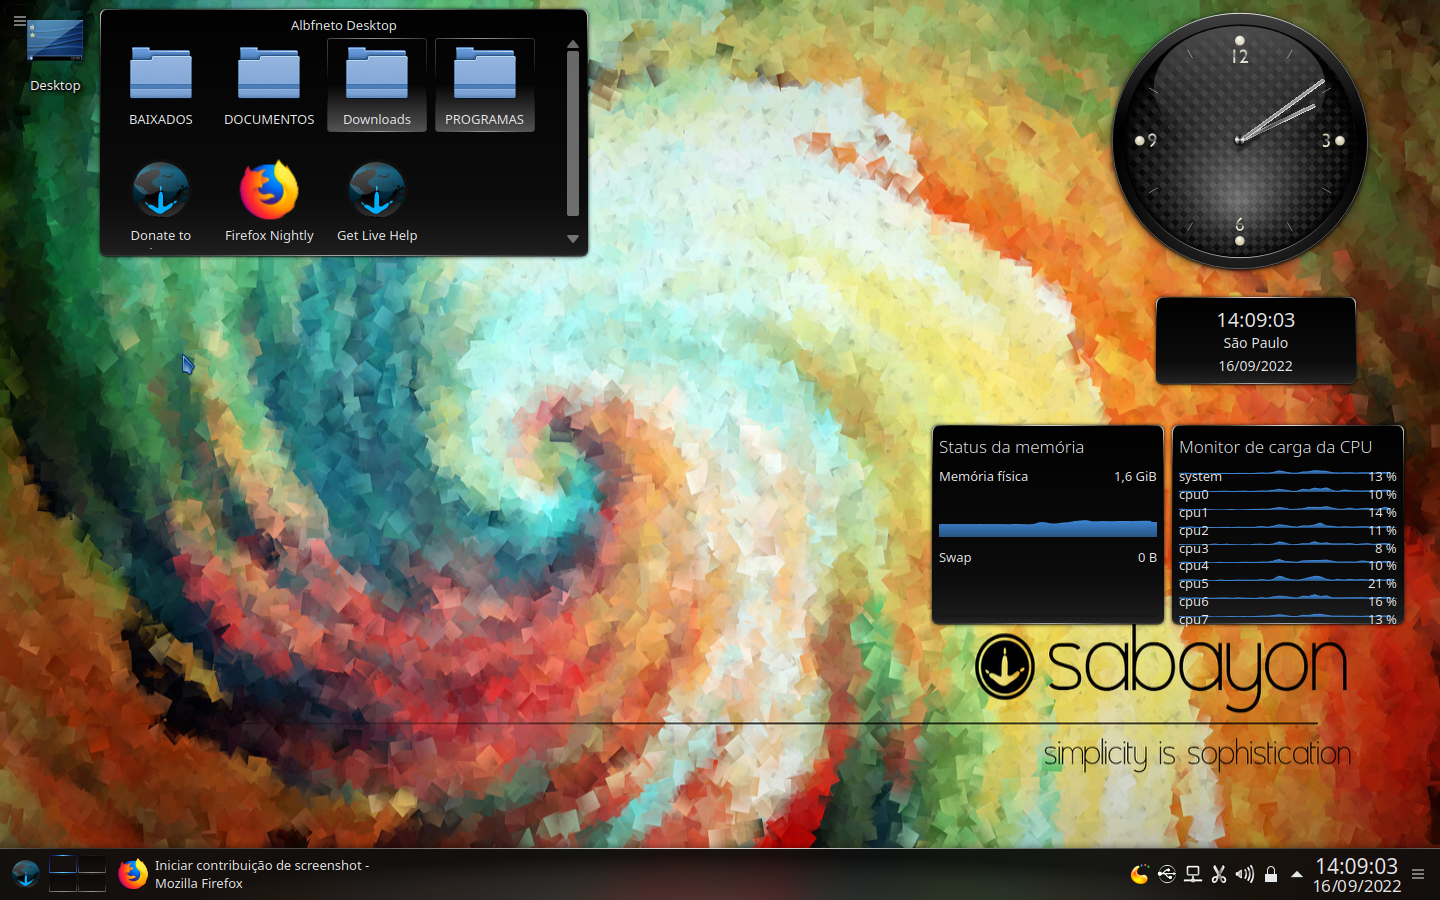Open the Get Live Help shortcut
This screenshot has height=900, width=1440.
pyautogui.click(x=377, y=202)
